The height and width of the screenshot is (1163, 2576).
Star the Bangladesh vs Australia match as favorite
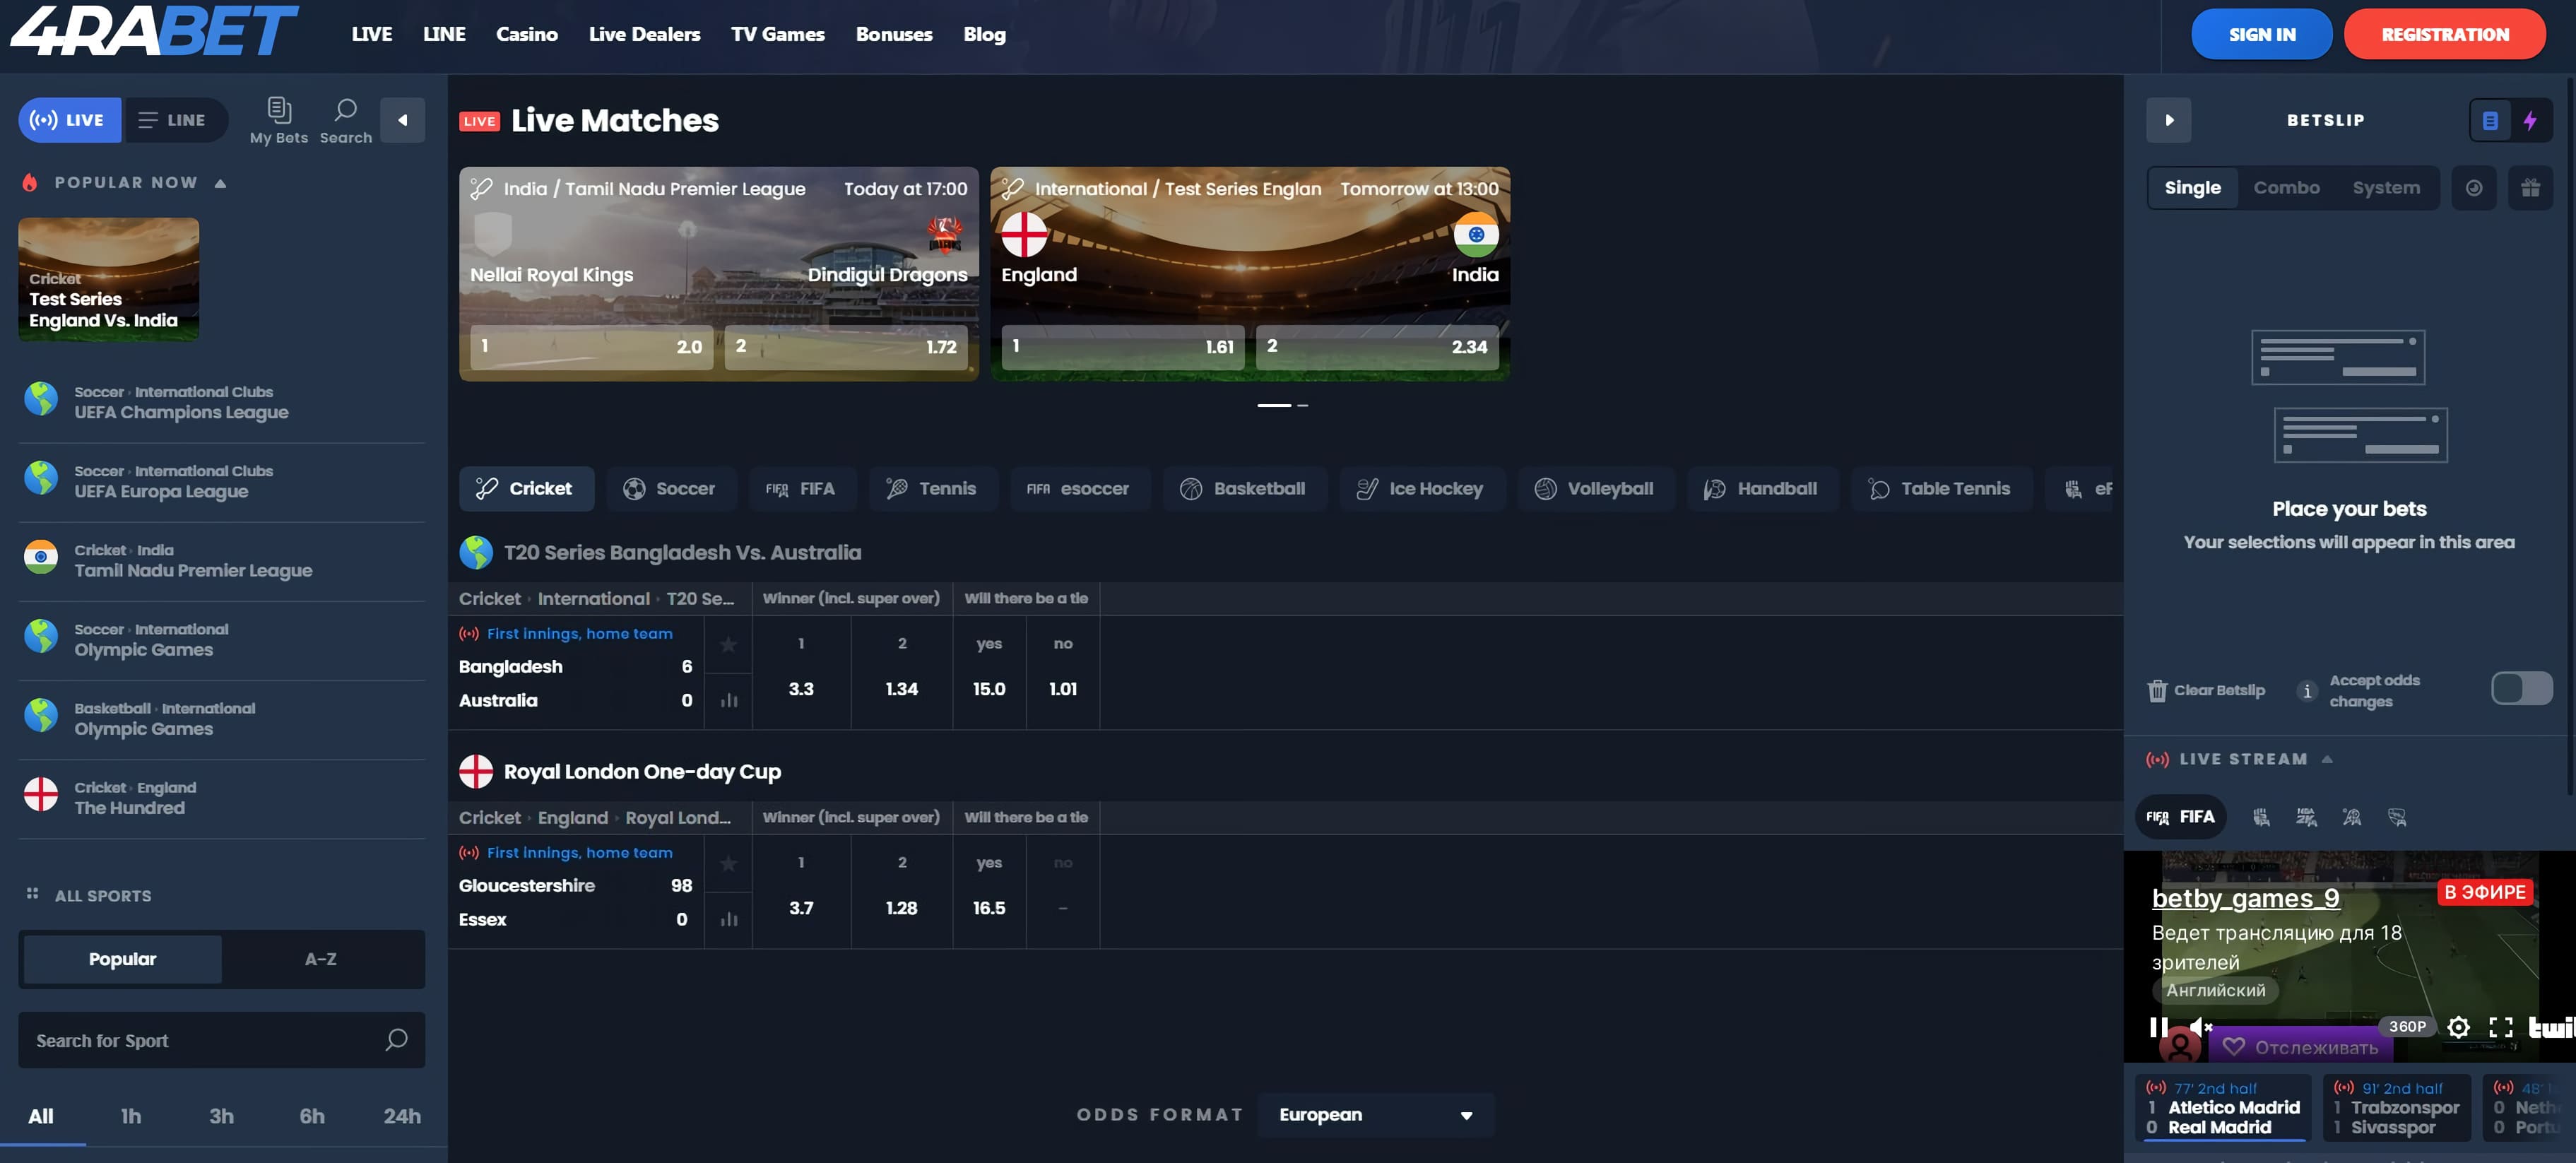click(729, 645)
